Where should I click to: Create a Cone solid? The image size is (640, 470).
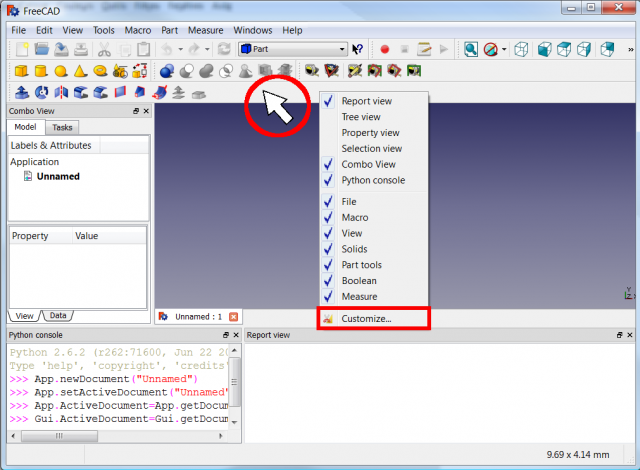point(80,71)
